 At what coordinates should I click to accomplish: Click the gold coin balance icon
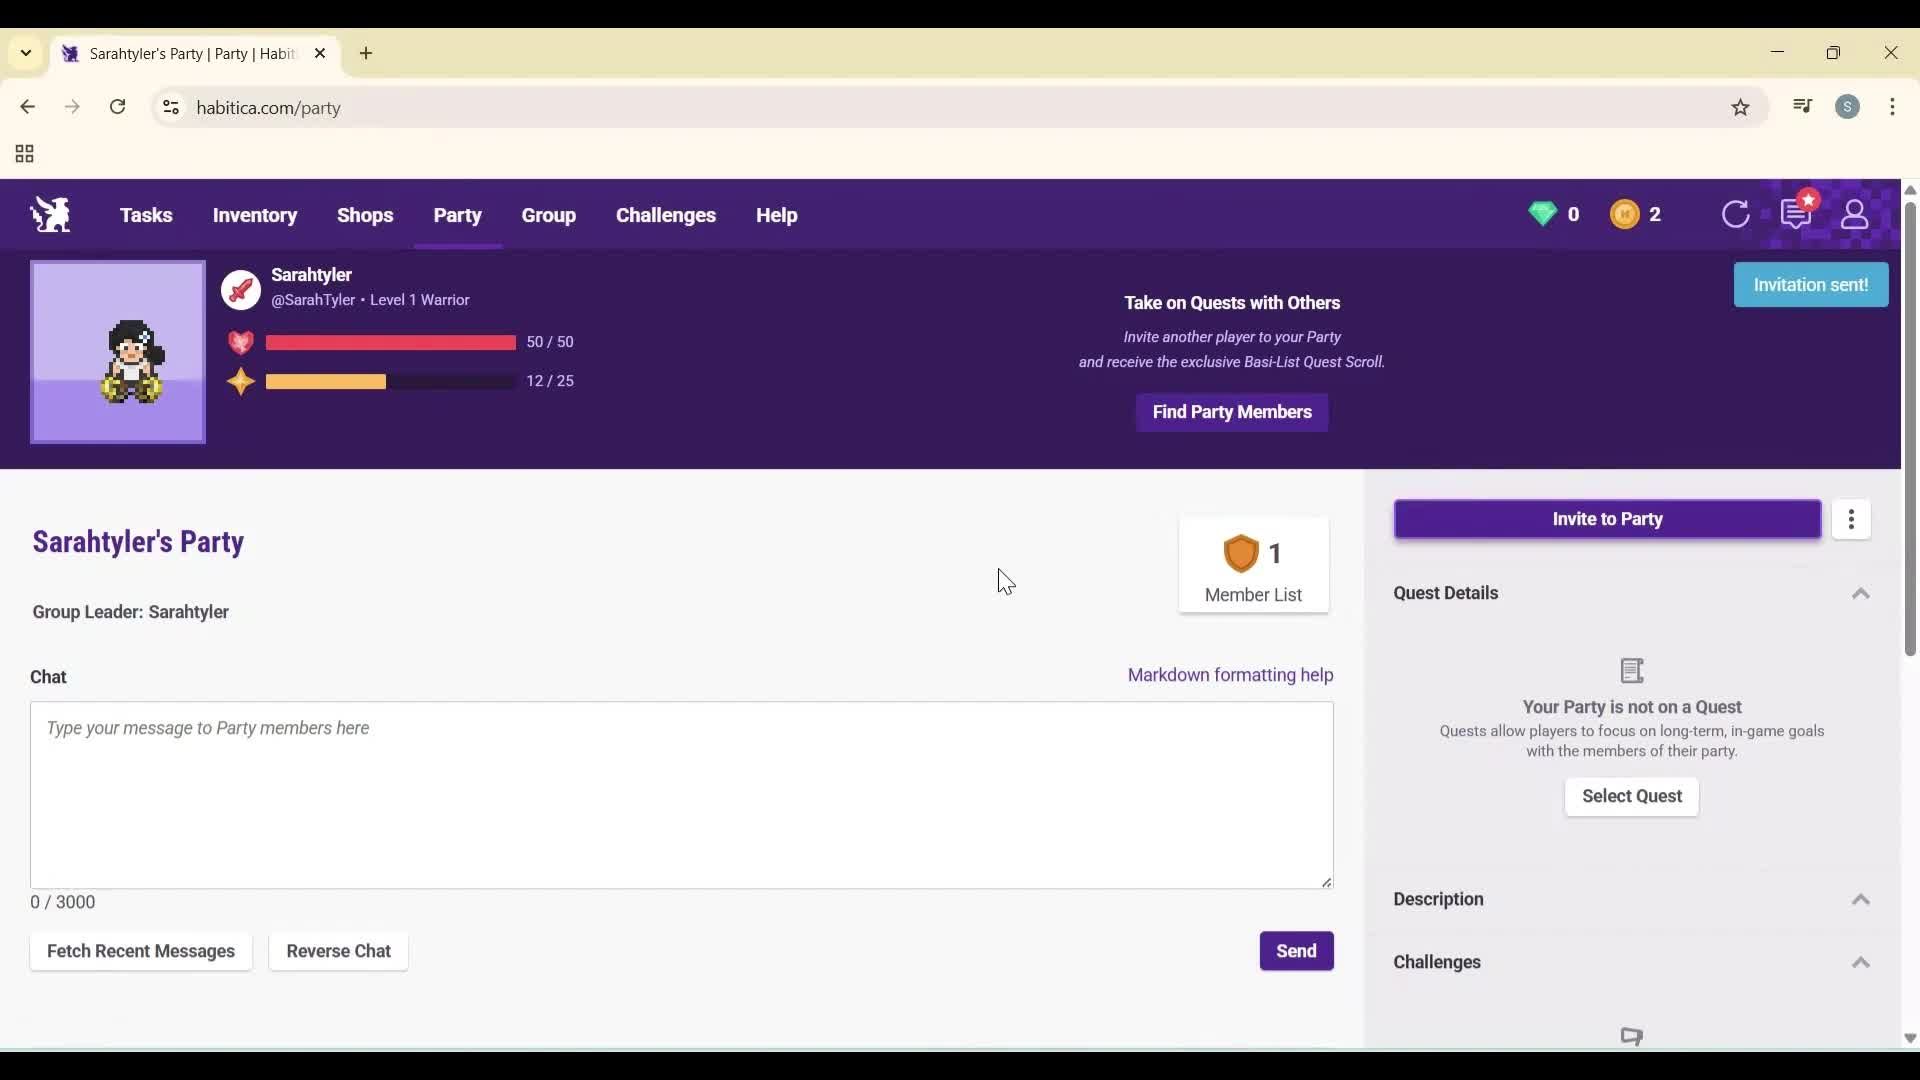coord(1626,214)
